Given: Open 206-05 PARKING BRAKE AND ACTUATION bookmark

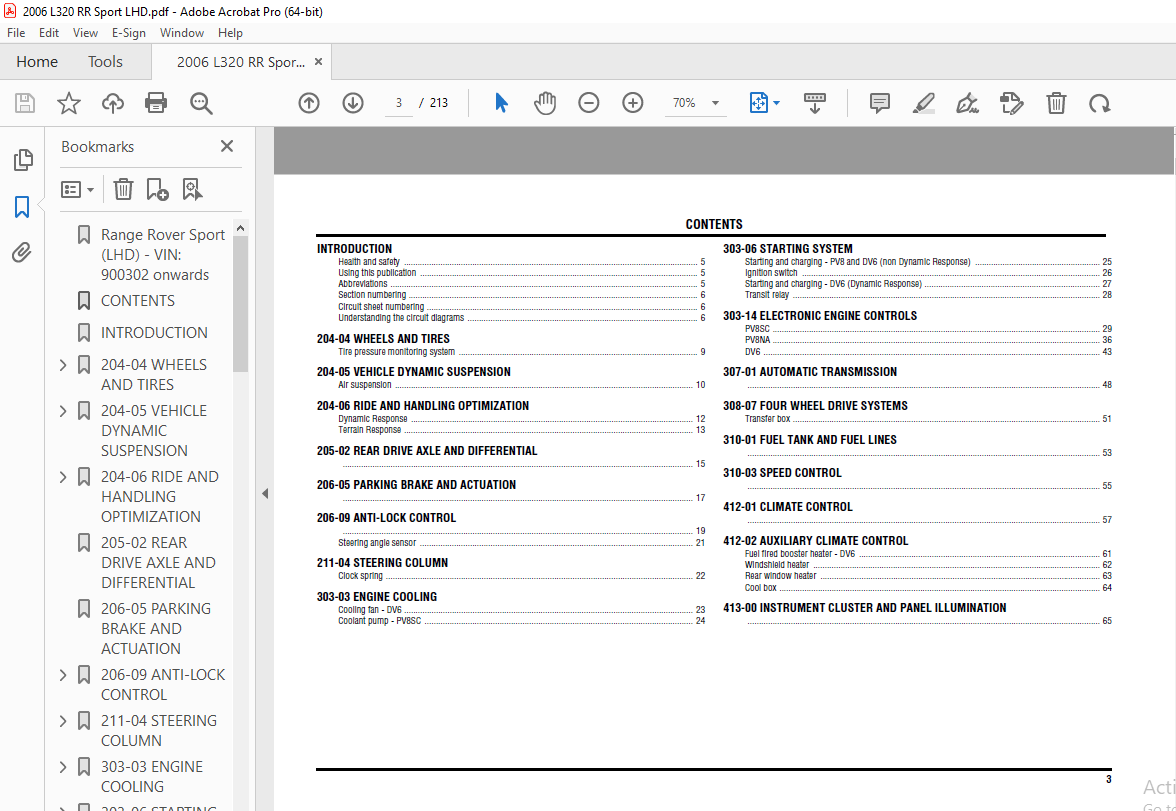Looking at the screenshot, I should pos(156,629).
